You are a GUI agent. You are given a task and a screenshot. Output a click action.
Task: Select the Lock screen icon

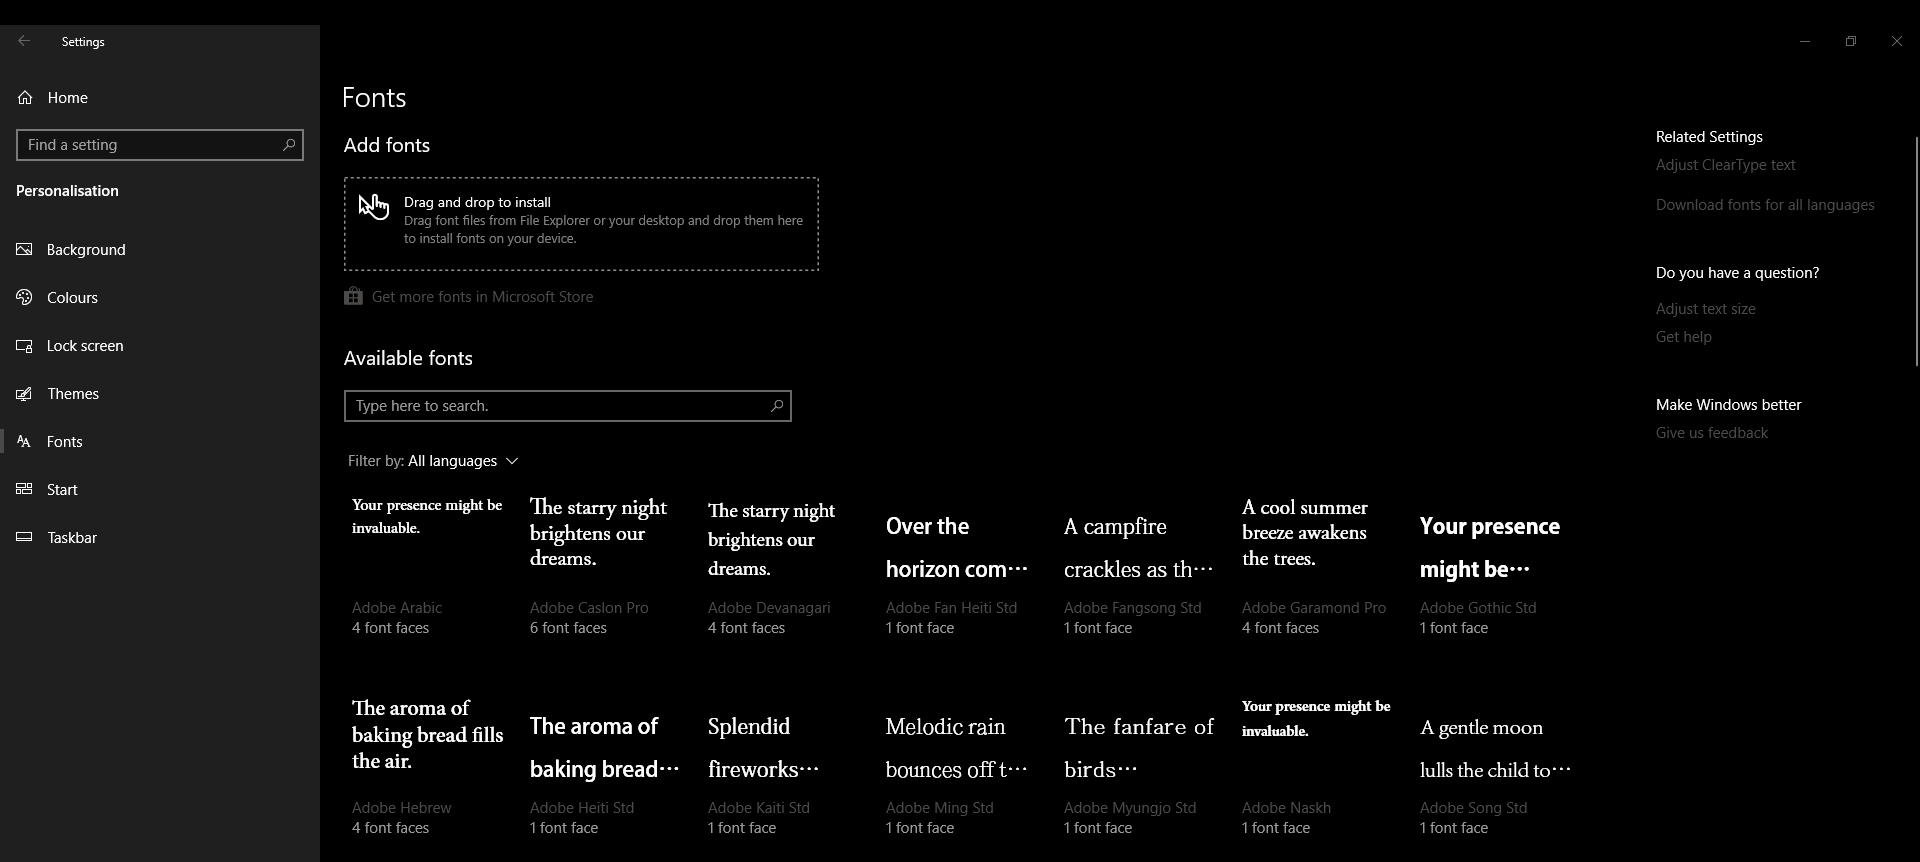24,345
